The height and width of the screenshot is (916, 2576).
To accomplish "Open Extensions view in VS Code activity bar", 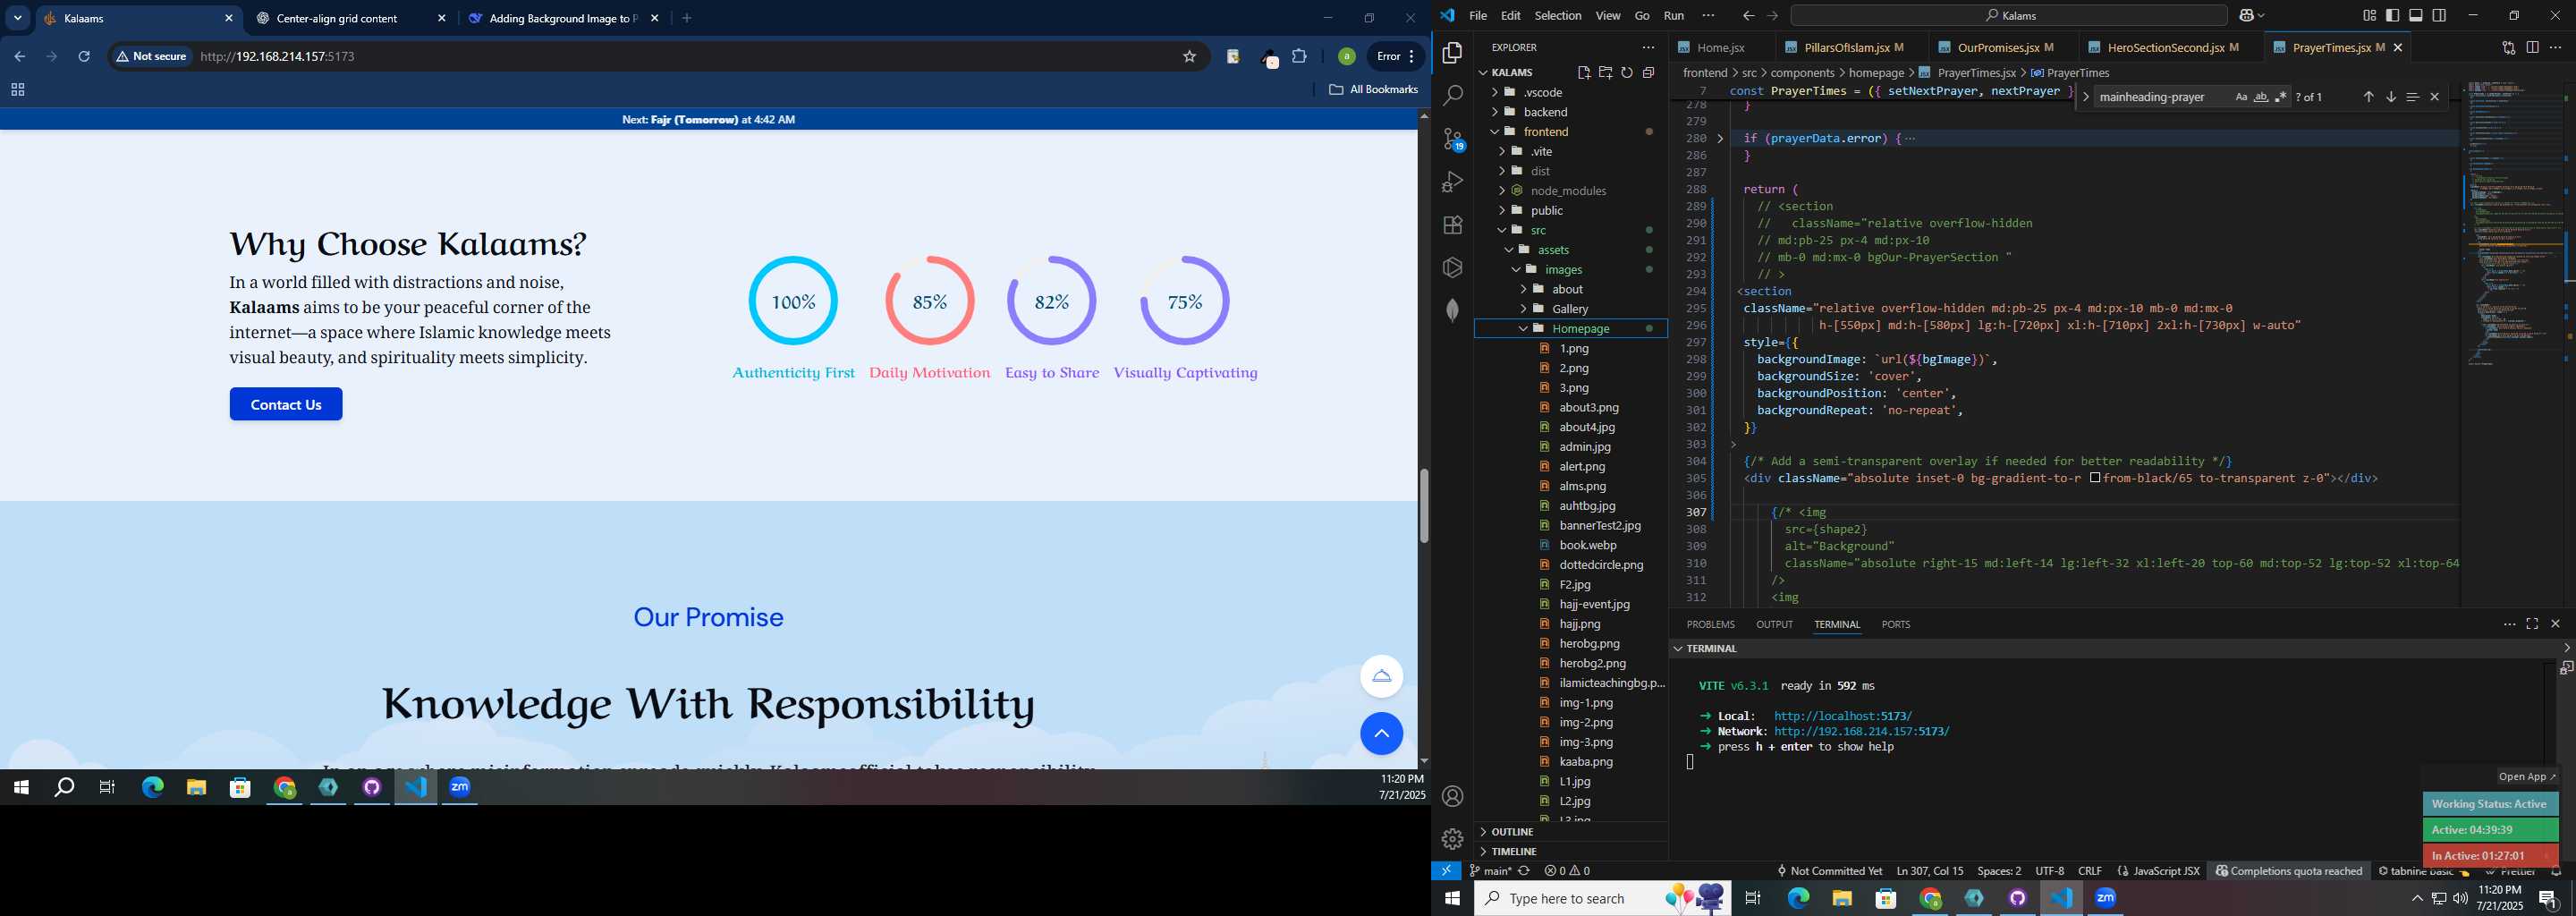I will coord(1453,225).
